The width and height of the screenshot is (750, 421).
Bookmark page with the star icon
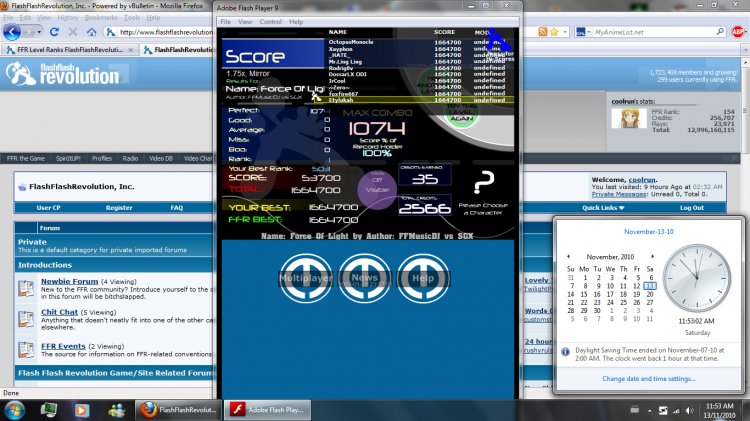tap(554, 32)
